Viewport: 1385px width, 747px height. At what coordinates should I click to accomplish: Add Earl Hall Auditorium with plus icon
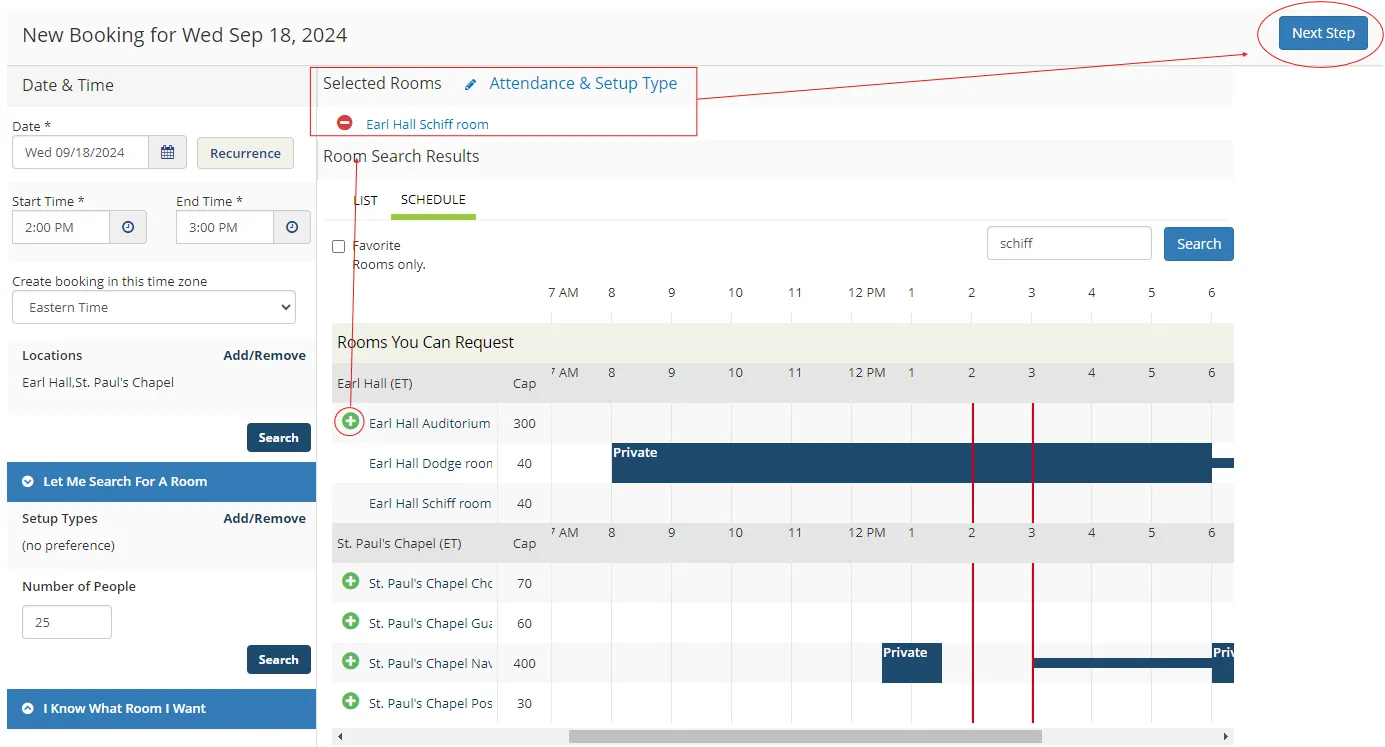click(x=350, y=421)
